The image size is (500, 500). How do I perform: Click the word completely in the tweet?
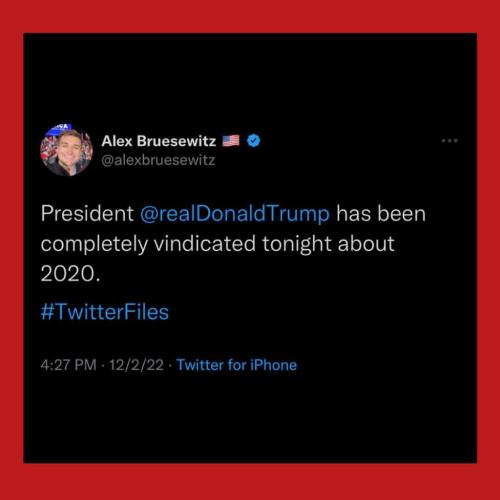pos(94,244)
